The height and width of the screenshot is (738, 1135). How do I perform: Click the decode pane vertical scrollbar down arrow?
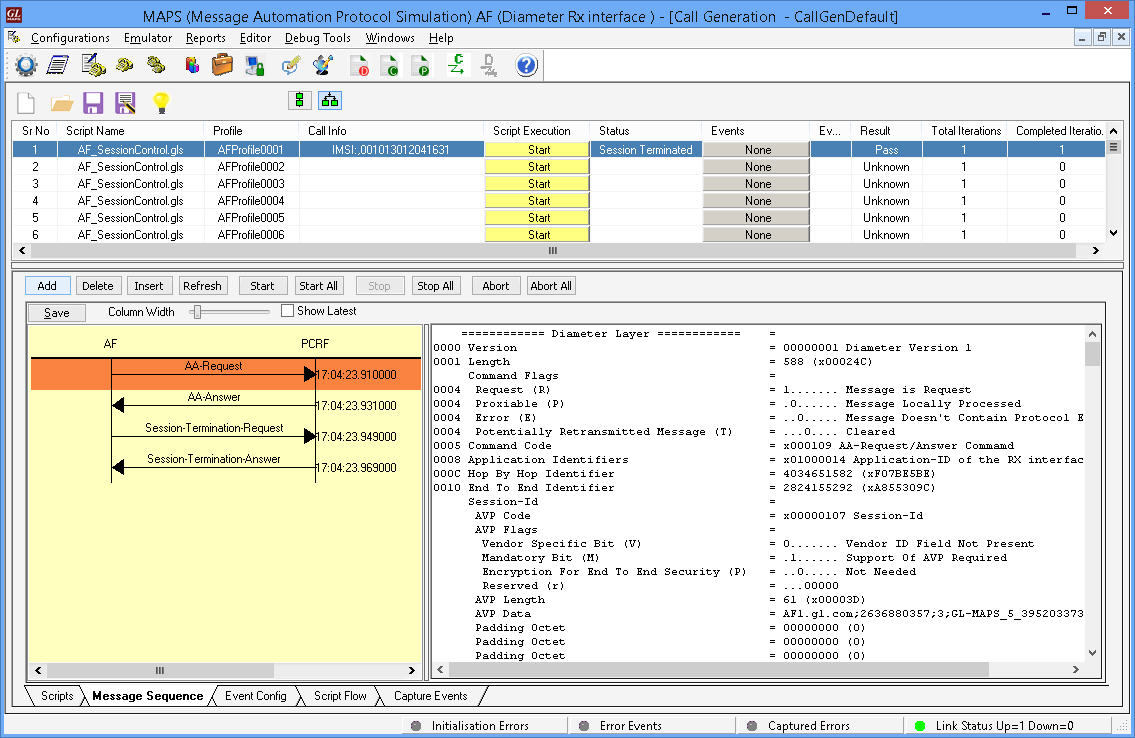(x=1092, y=653)
